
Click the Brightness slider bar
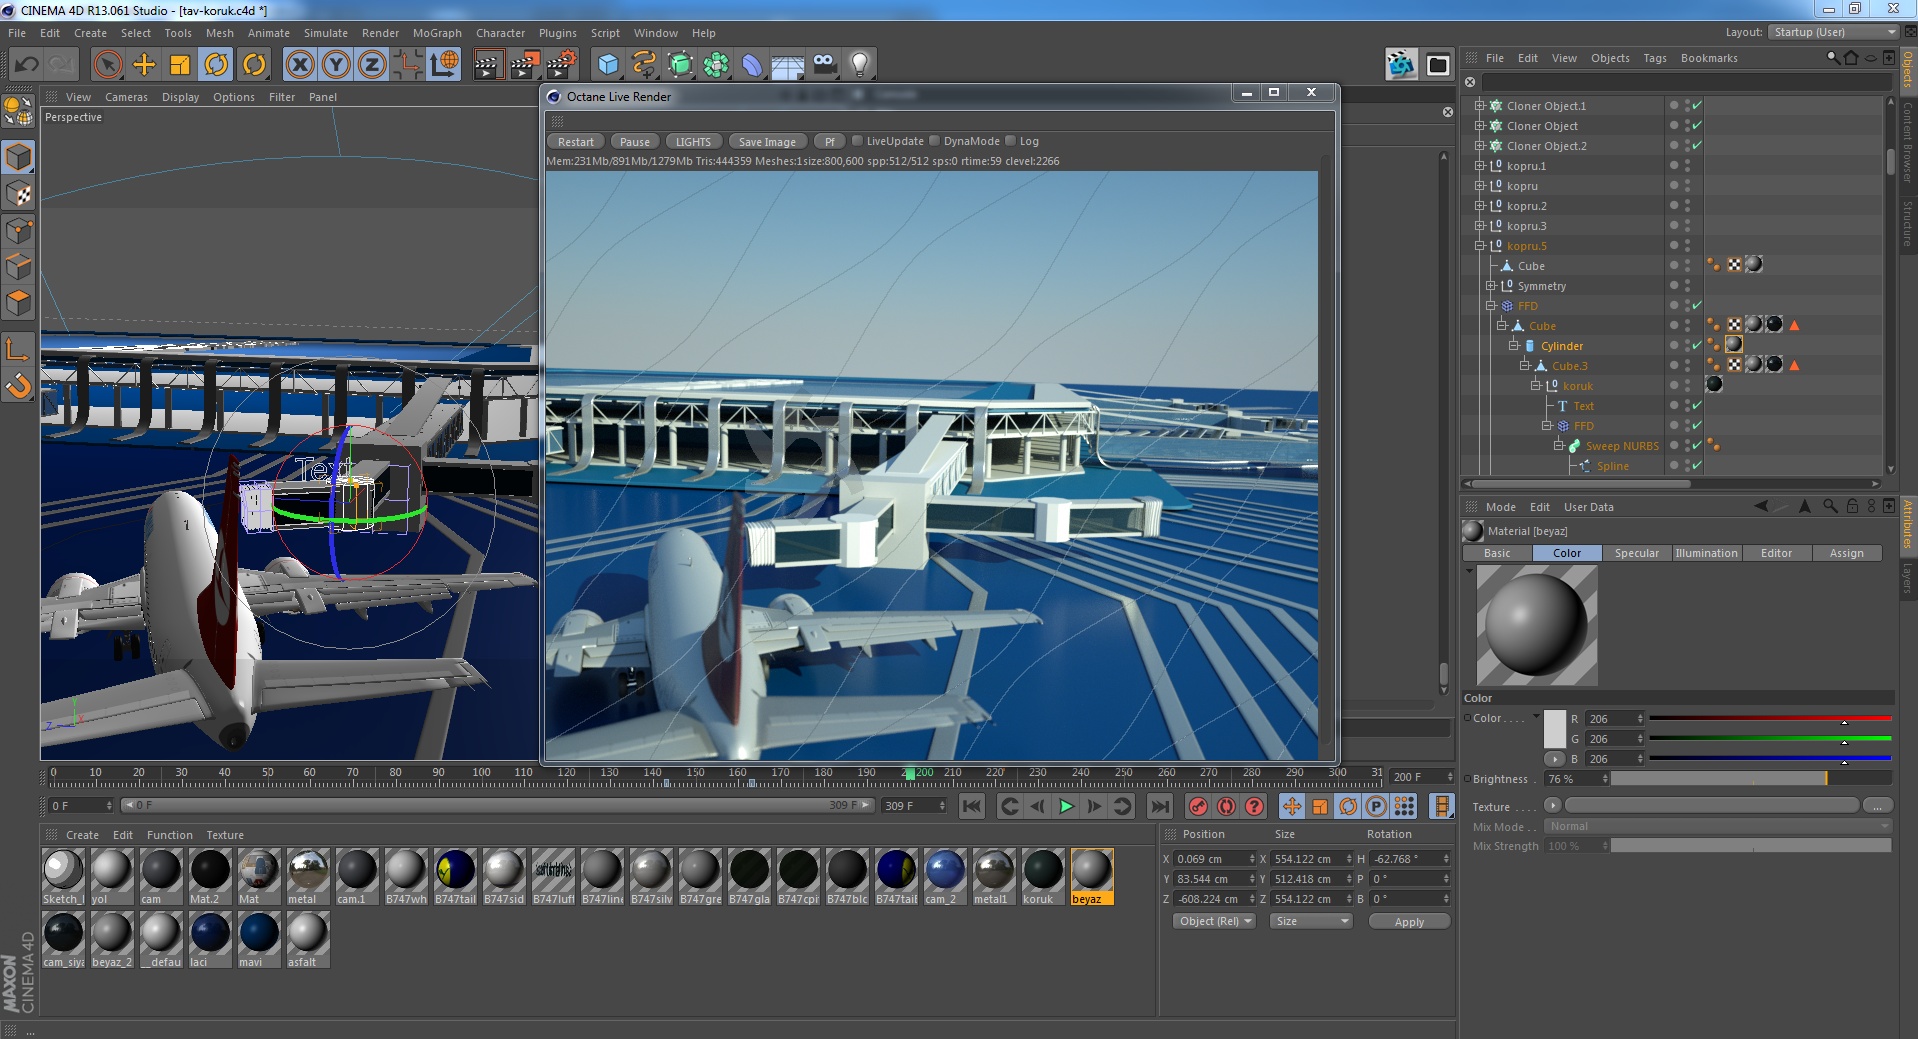coord(1751,779)
